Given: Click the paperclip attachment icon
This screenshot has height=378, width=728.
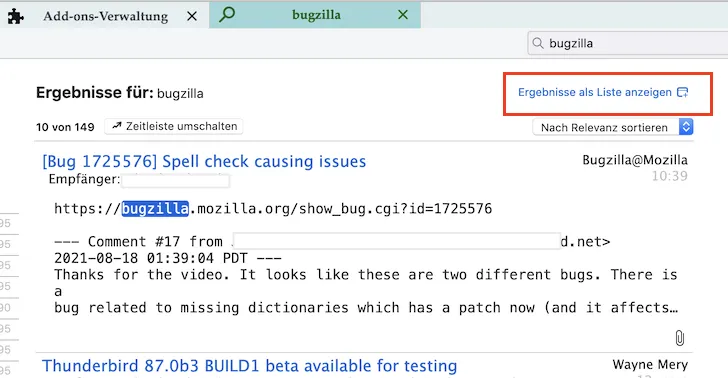Looking at the screenshot, I should tap(679, 338).
